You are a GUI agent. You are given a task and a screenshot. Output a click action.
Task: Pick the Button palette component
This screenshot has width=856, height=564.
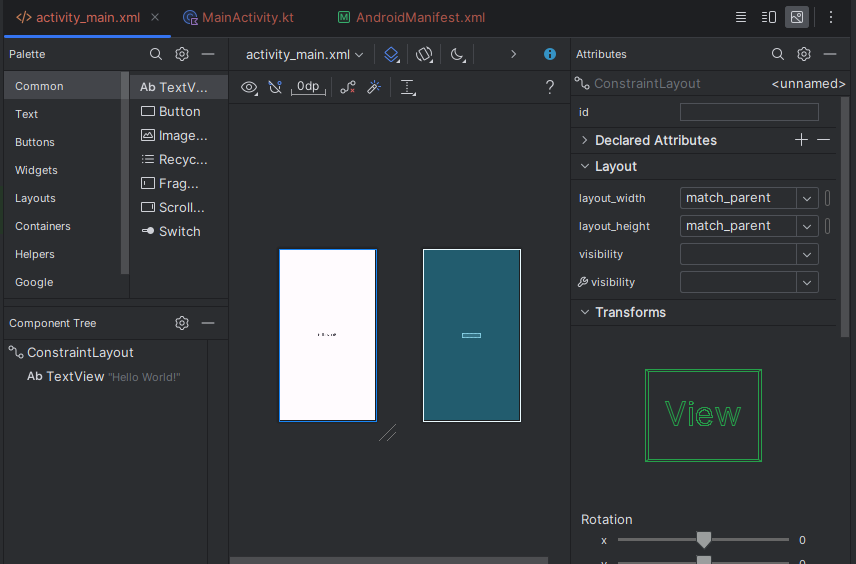(179, 111)
